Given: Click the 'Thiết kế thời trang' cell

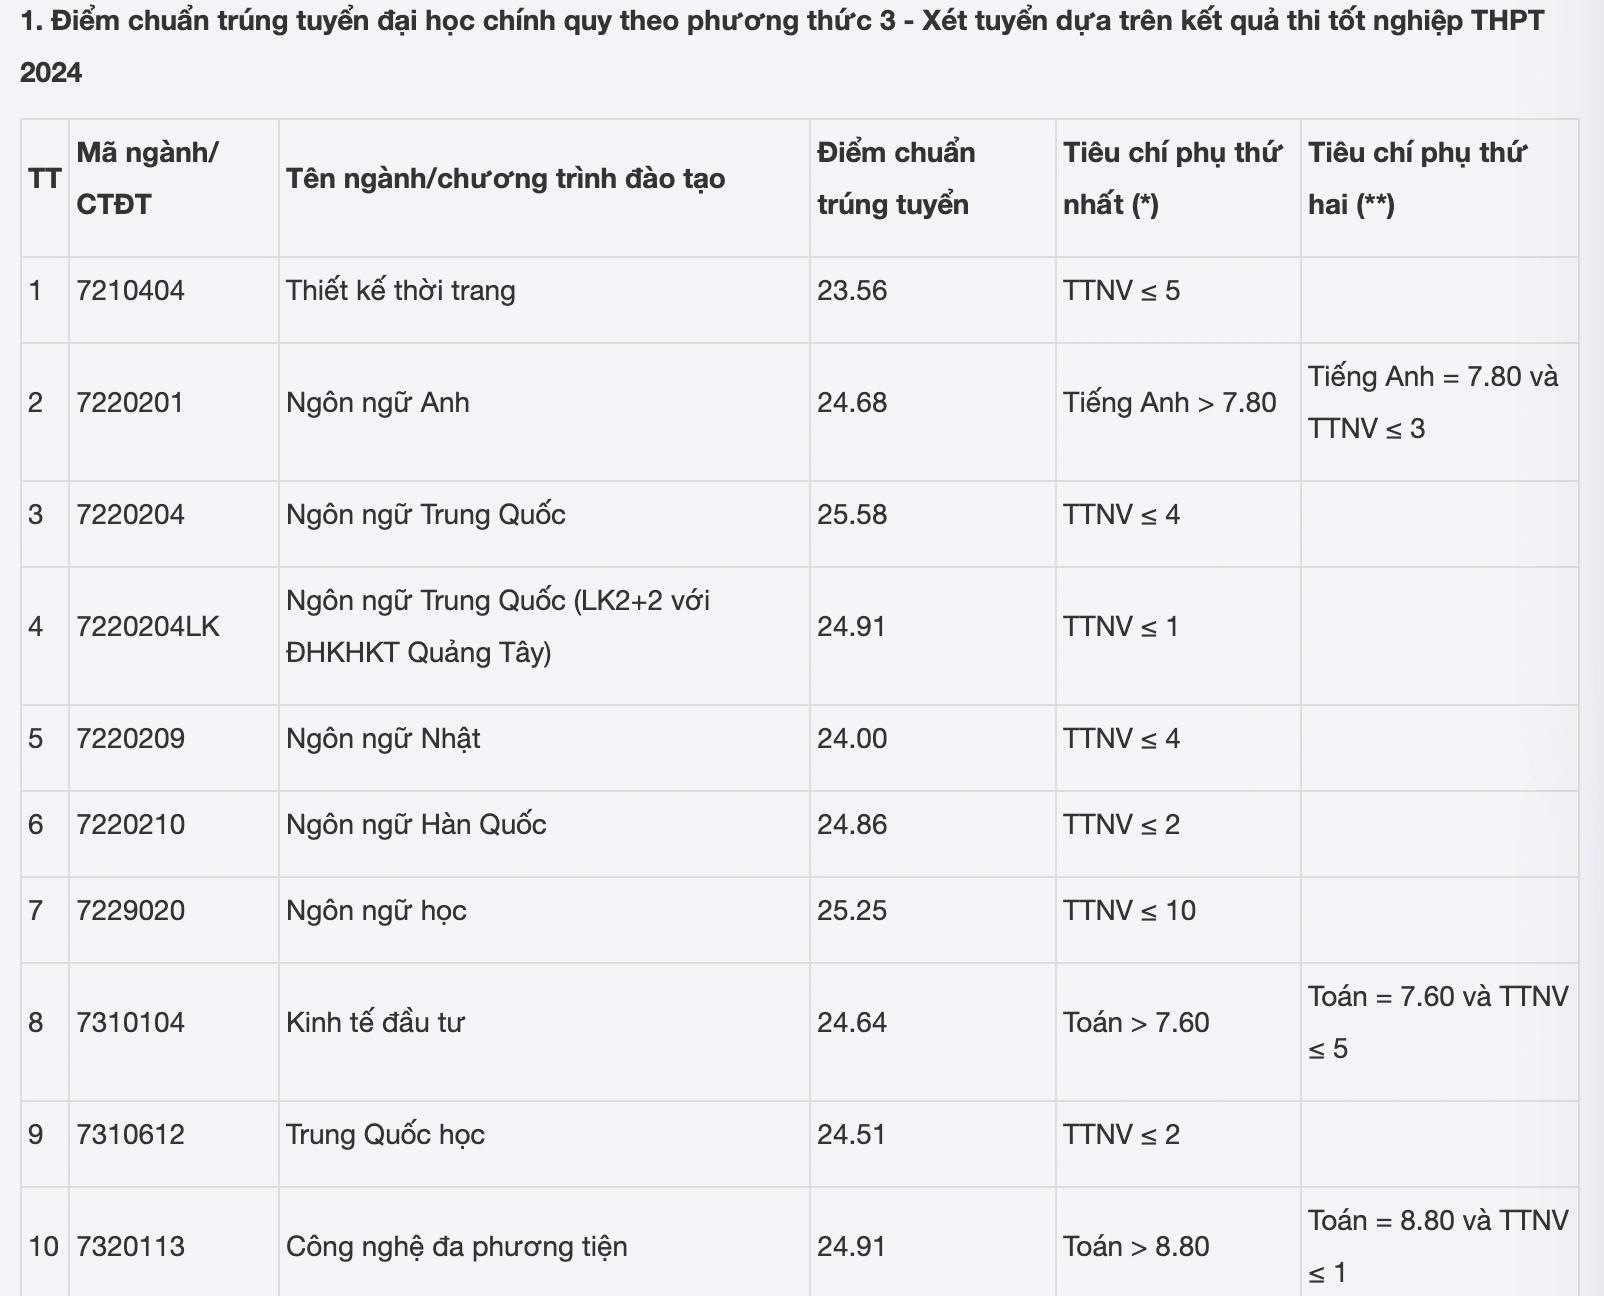Looking at the screenshot, I should click(400, 291).
